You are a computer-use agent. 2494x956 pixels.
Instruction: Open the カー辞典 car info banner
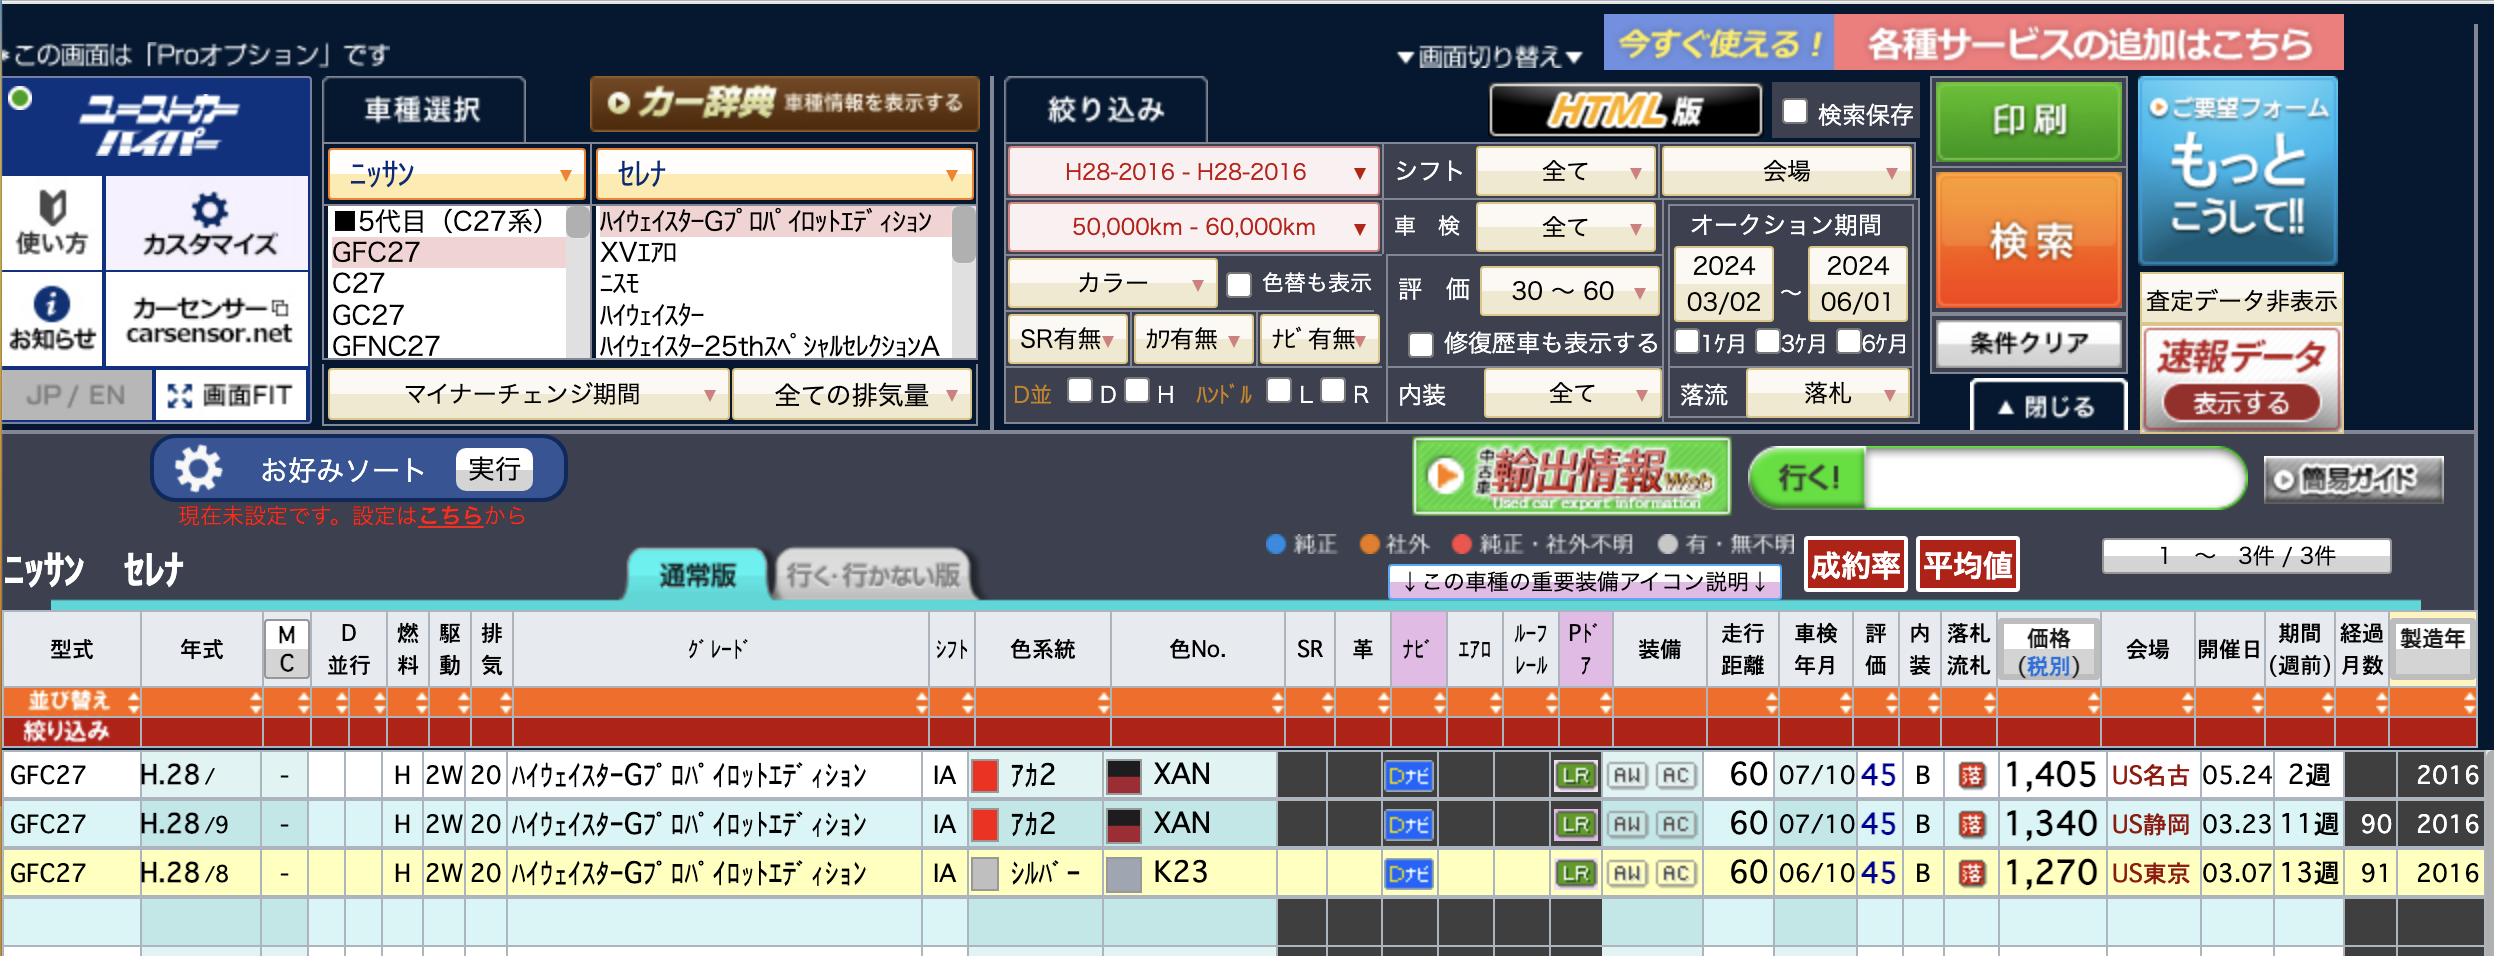[x=785, y=103]
